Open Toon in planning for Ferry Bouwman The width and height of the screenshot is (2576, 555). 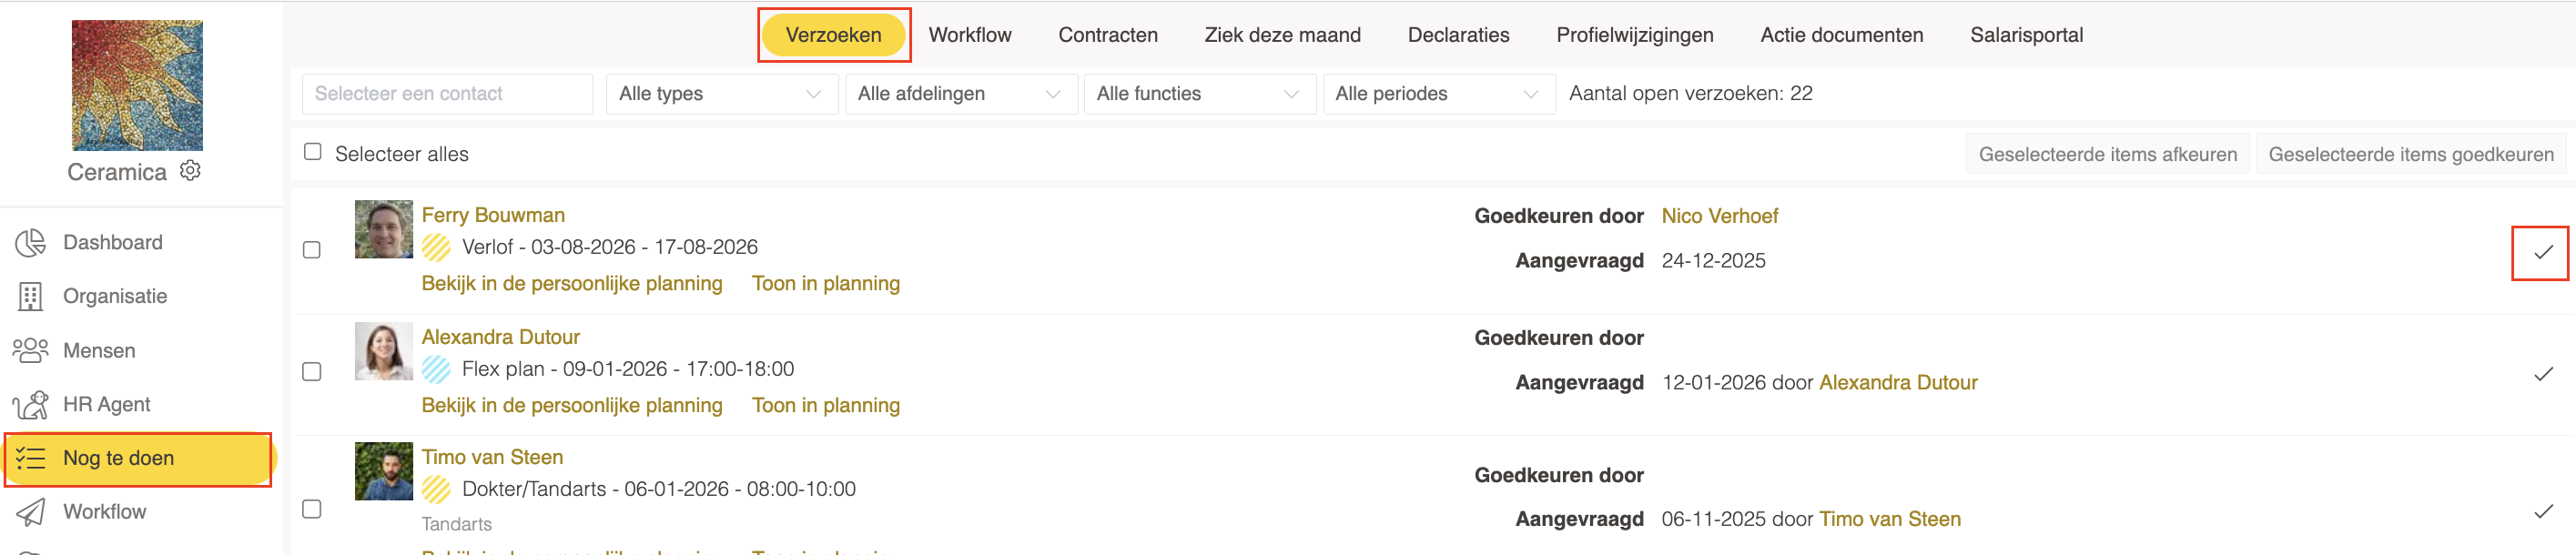click(825, 284)
